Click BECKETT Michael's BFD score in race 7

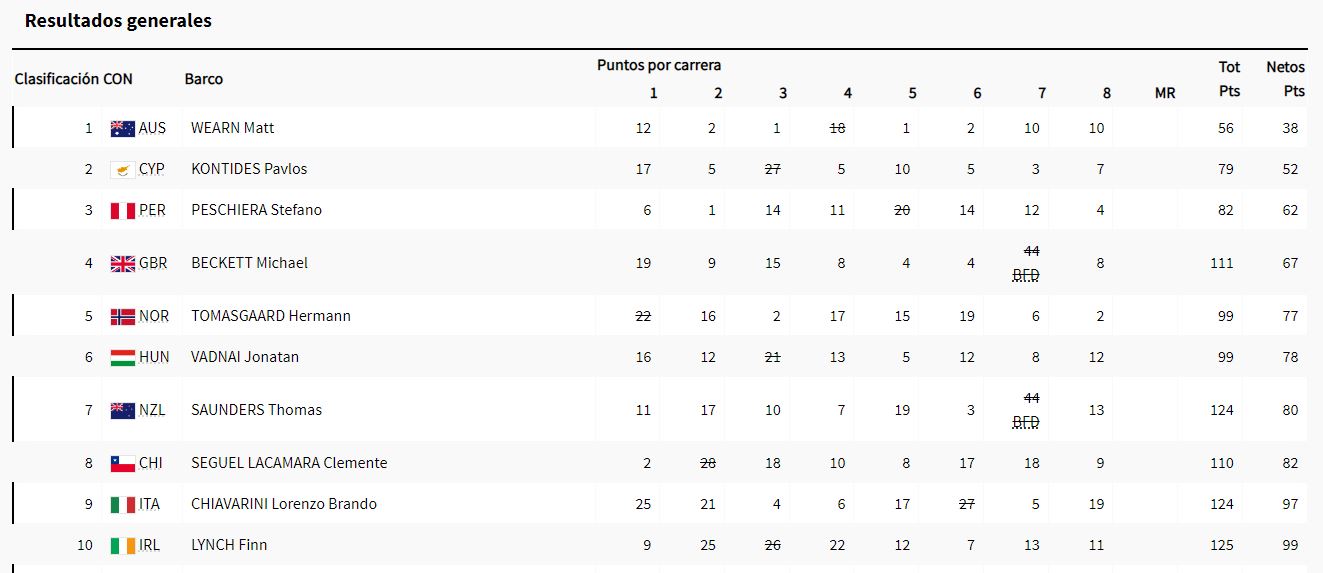coord(1026,276)
